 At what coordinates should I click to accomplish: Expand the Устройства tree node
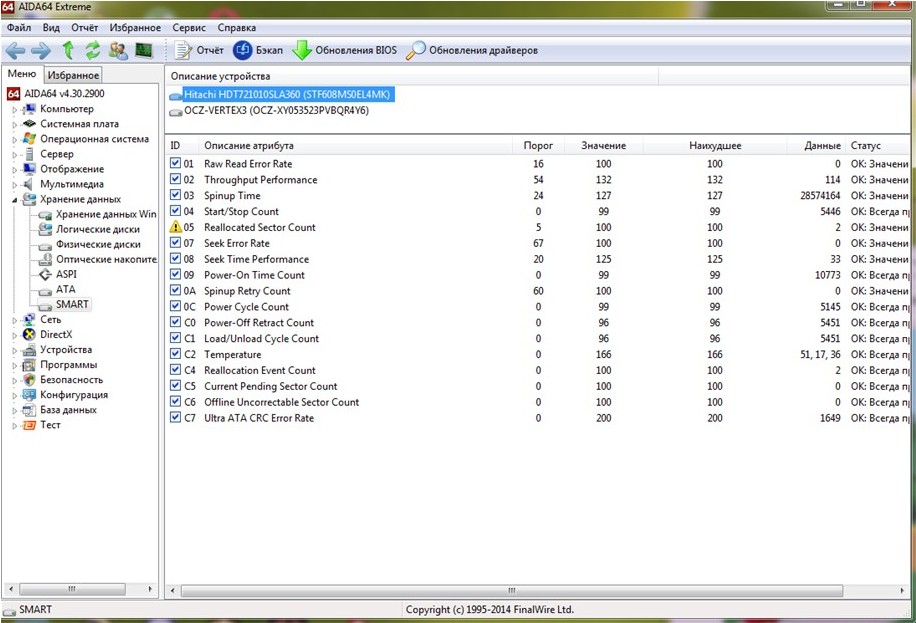tap(15, 350)
